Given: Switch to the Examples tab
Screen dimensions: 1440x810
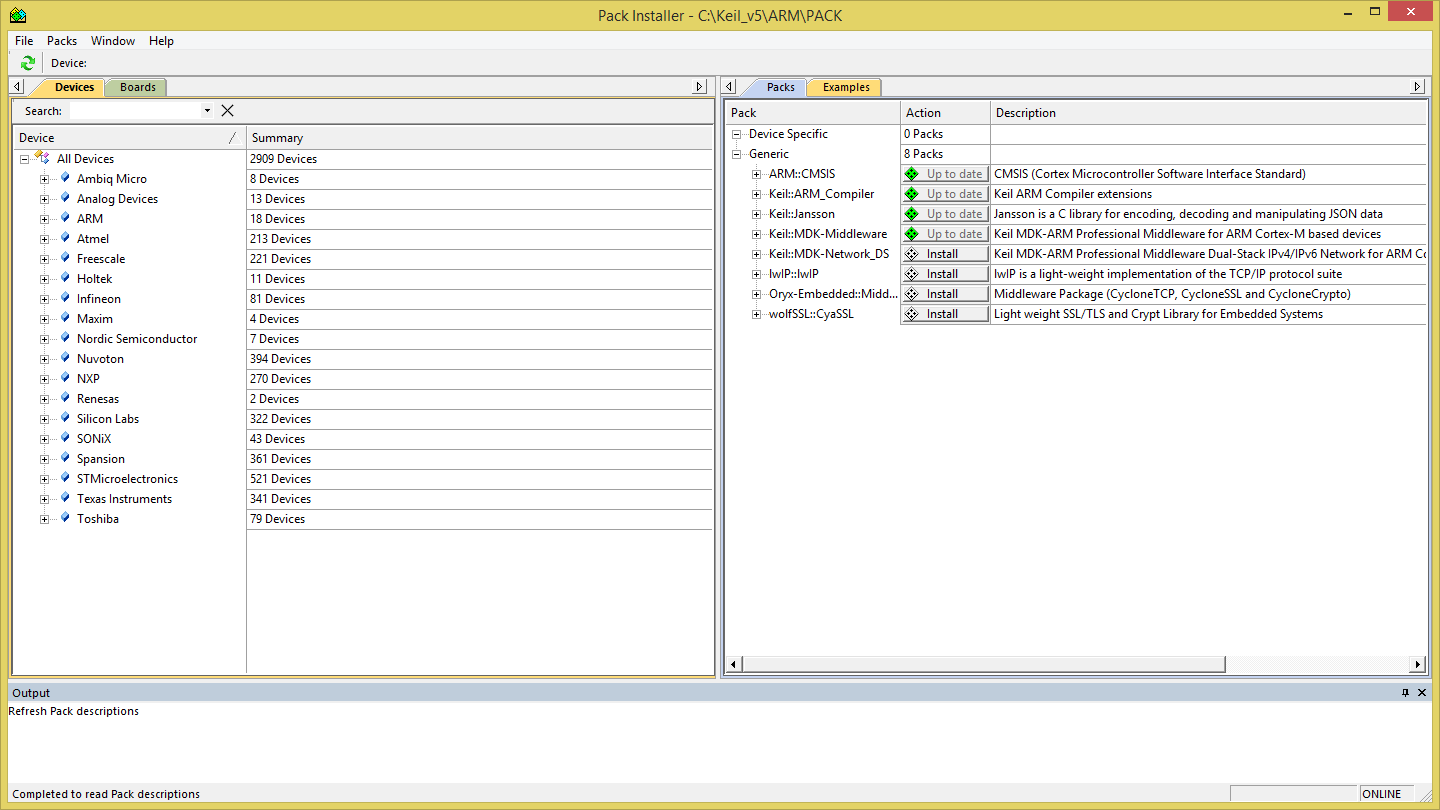Looking at the screenshot, I should click(x=846, y=87).
